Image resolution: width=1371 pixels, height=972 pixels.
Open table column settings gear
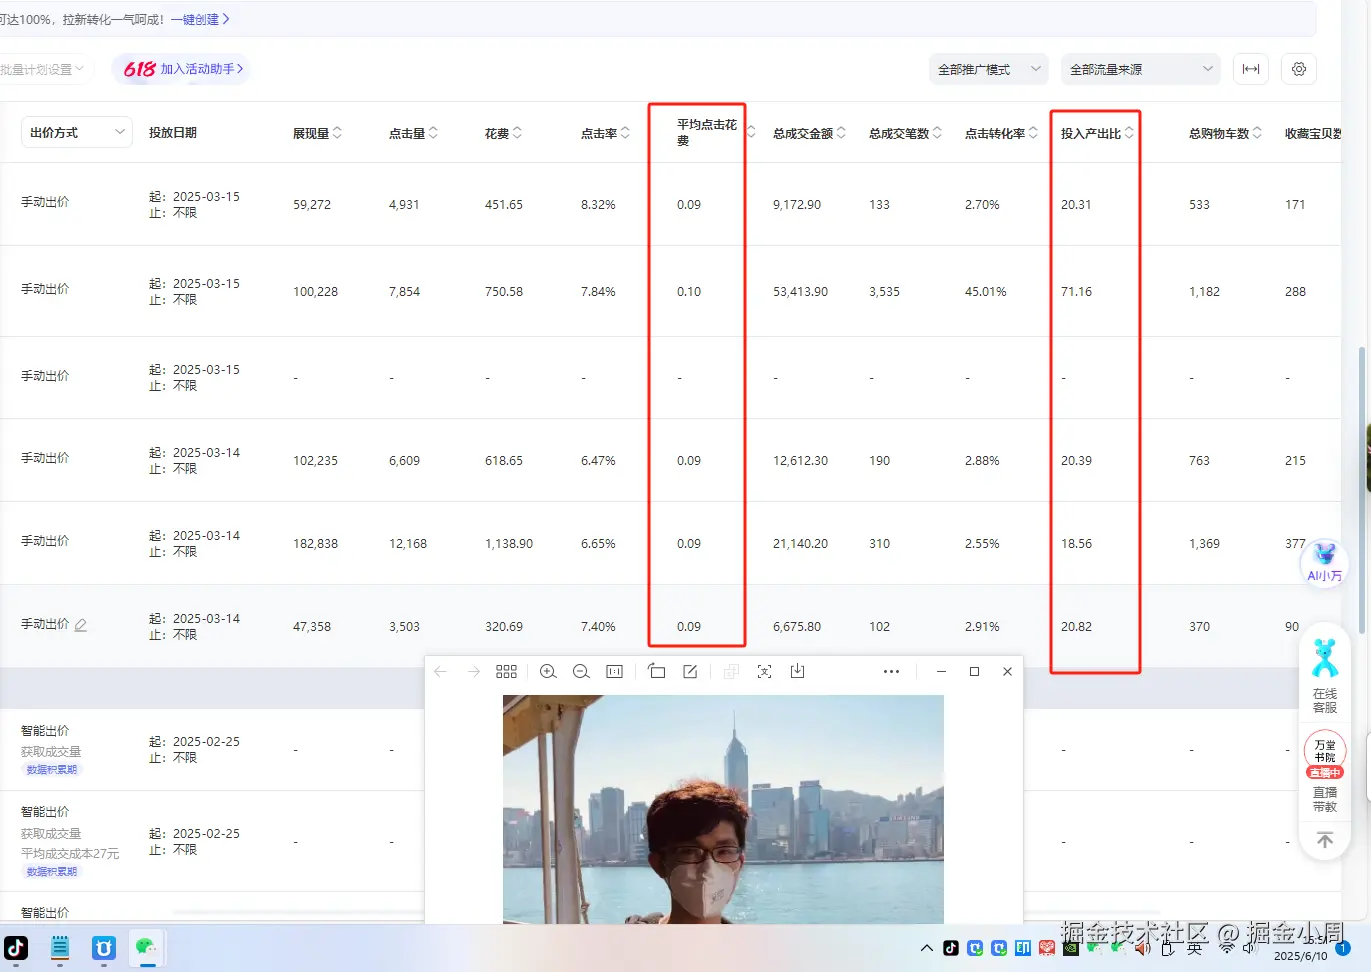coord(1299,69)
